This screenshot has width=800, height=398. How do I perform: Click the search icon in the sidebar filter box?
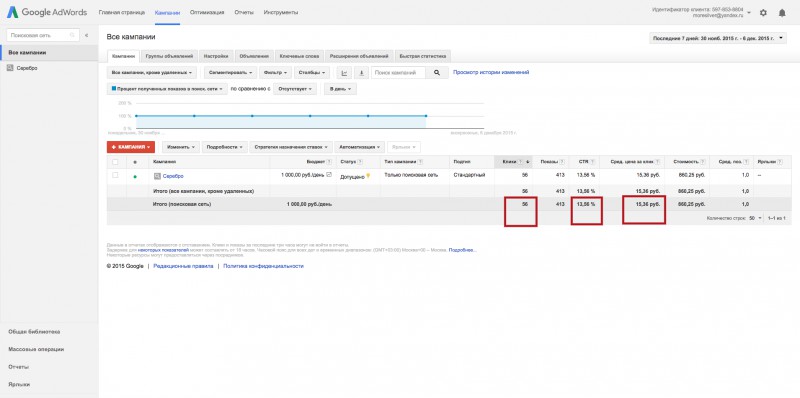pyautogui.click(x=72, y=35)
